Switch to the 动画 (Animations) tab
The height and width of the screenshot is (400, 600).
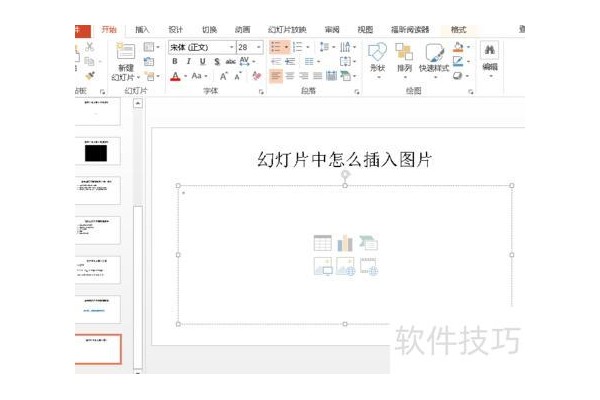tap(243, 29)
